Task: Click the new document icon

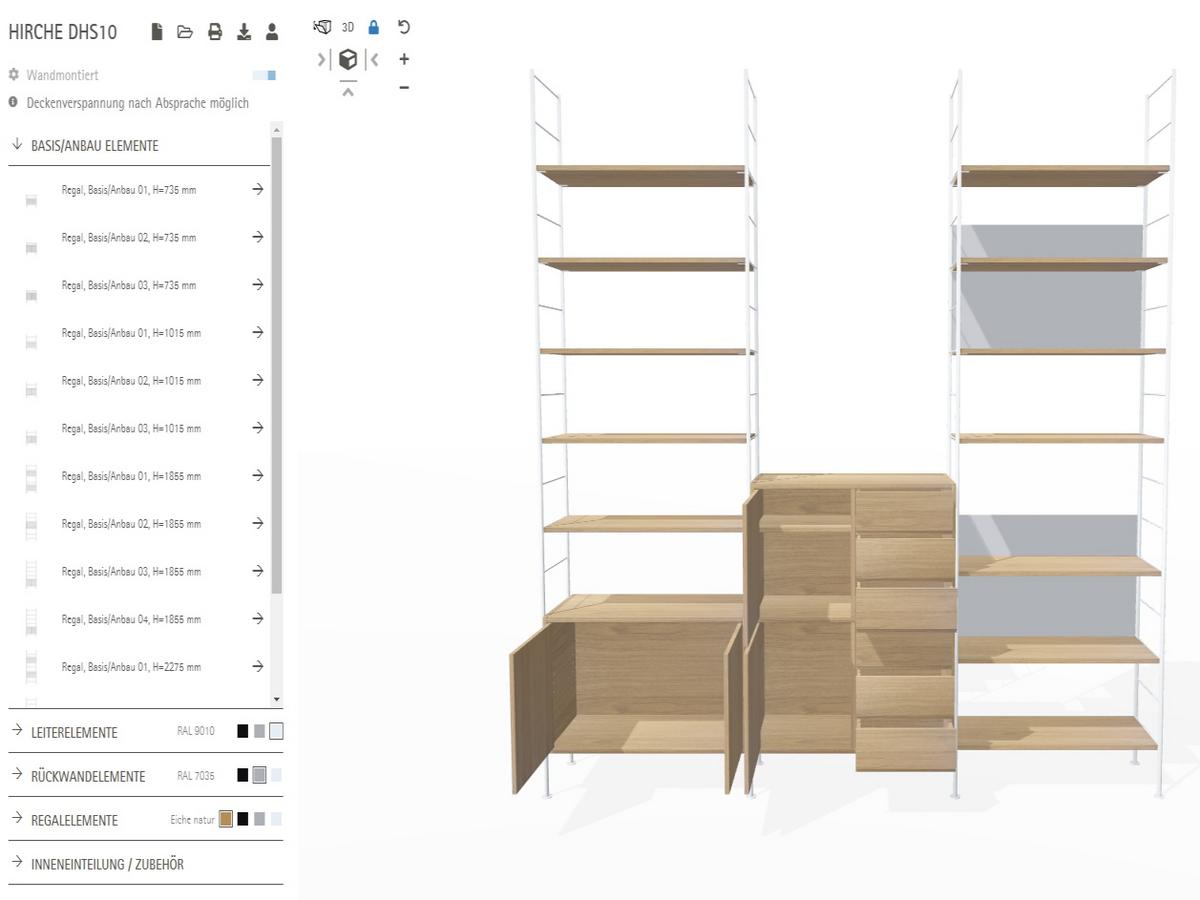Action: (157, 32)
